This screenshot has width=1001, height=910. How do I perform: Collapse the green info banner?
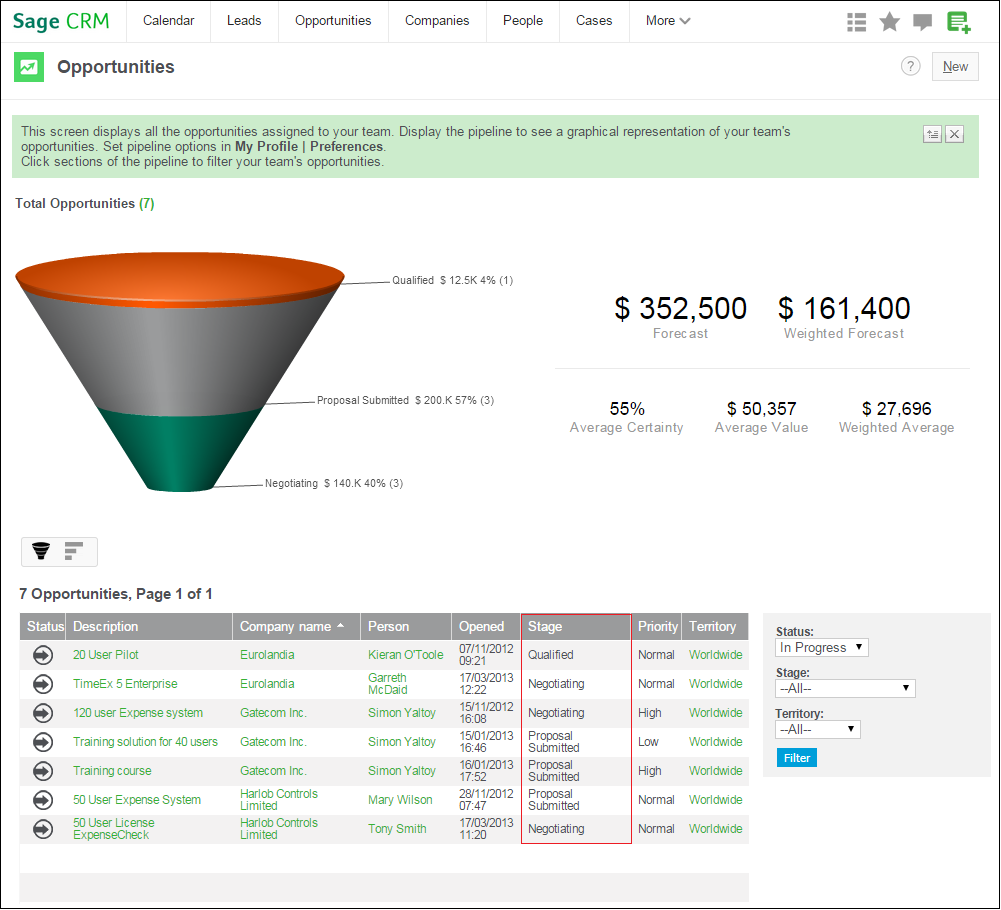click(x=932, y=134)
